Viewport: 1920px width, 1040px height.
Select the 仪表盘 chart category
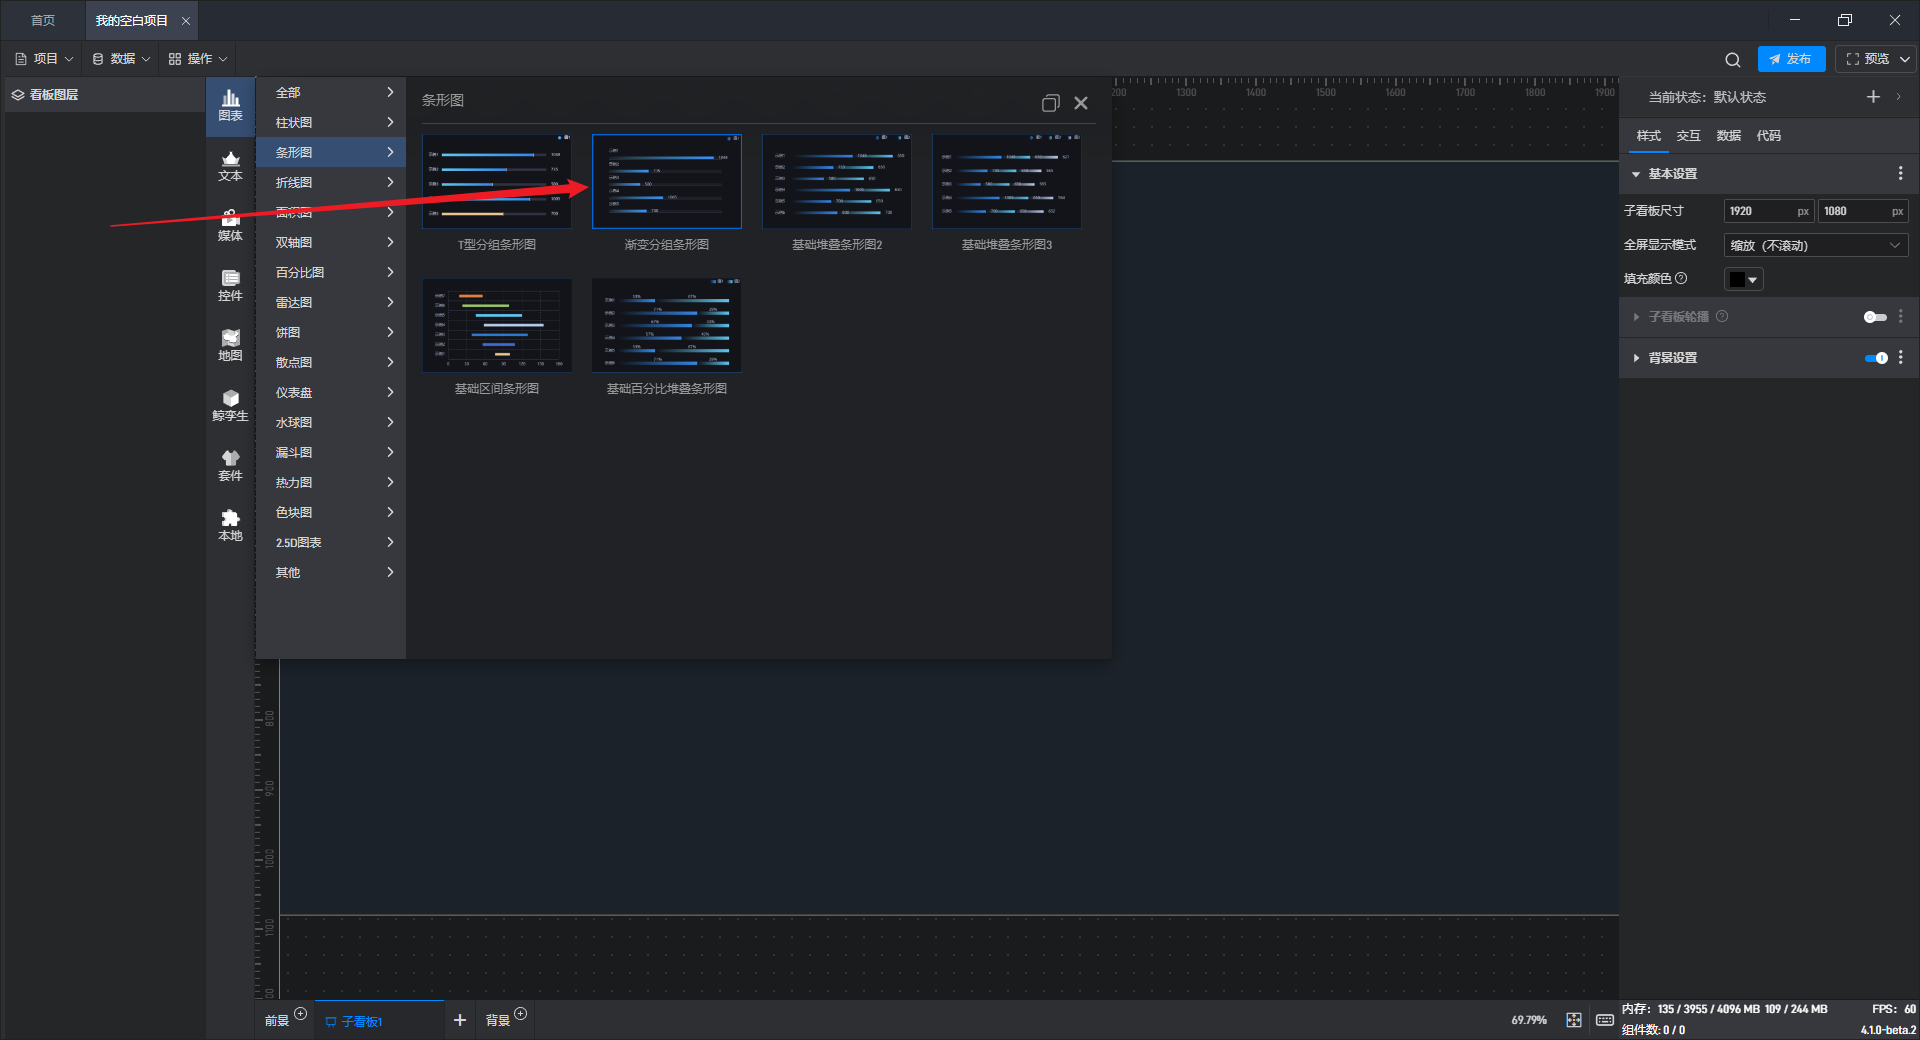331,393
